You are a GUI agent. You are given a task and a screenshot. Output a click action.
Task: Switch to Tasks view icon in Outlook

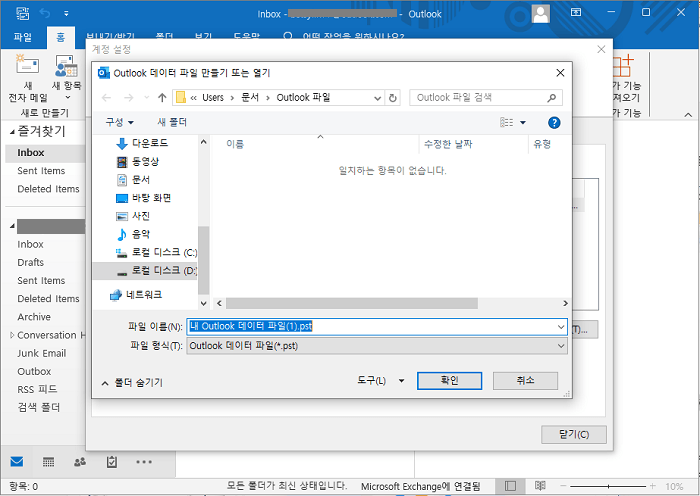click(112, 462)
